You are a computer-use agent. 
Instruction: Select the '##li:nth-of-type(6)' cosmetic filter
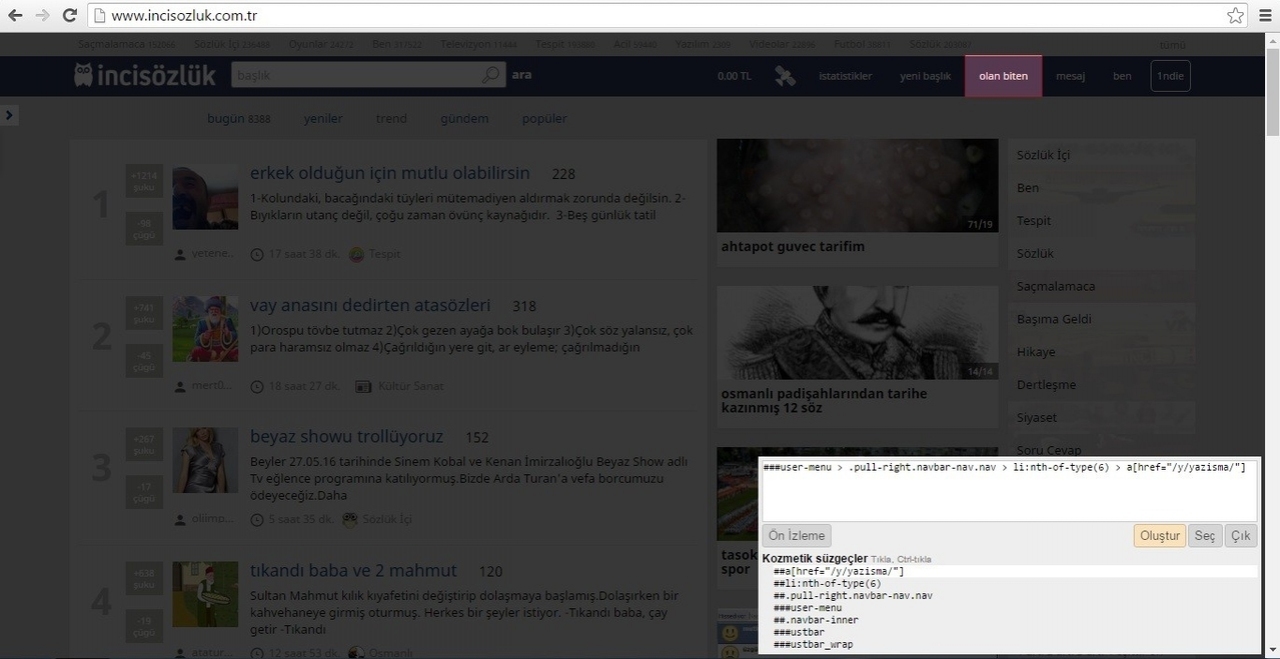[x=827, y=584]
